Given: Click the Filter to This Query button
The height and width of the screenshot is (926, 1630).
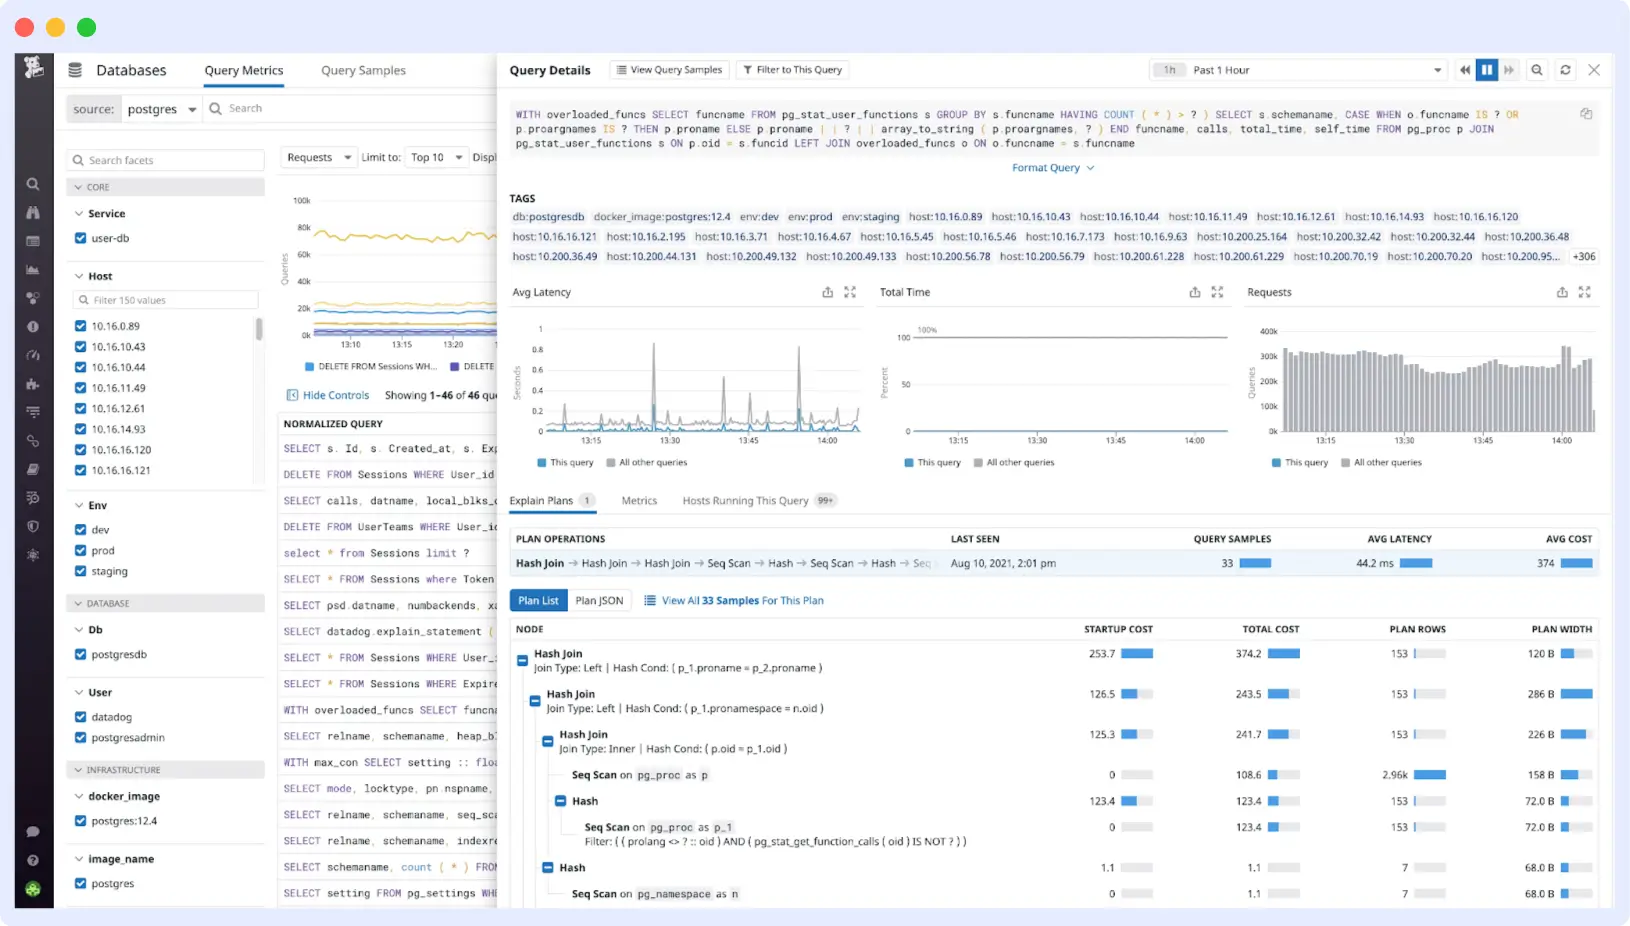Looking at the screenshot, I should pos(793,69).
